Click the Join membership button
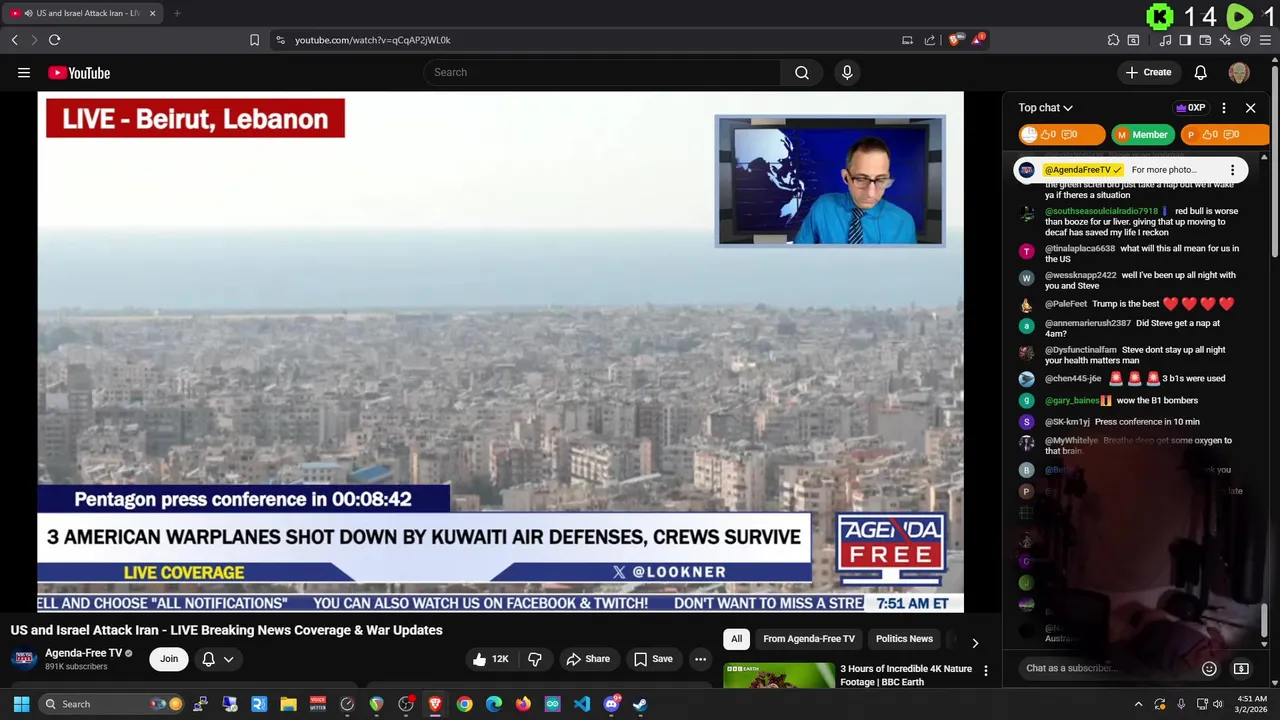The width and height of the screenshot is (1280, 720). [169, 659]
